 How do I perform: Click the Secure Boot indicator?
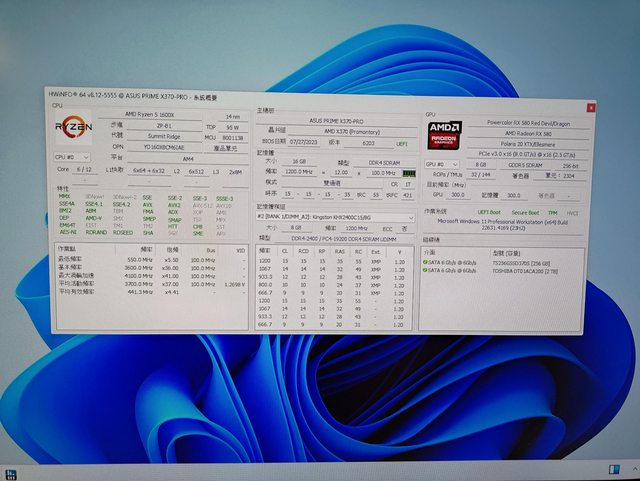(x=527, y=212)
